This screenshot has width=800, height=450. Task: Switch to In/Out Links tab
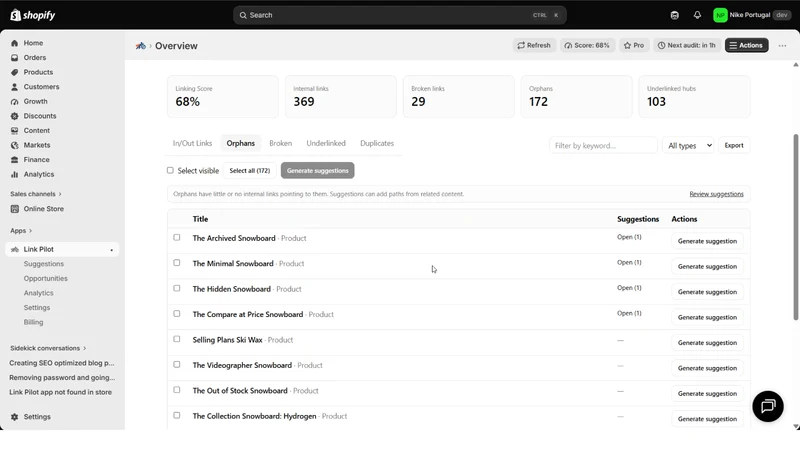click(x=192, y=143)
